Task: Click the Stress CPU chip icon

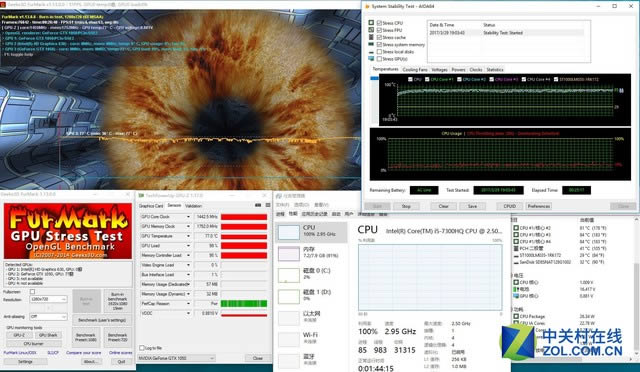Action: pyautogui.click(x=371, y=23)
